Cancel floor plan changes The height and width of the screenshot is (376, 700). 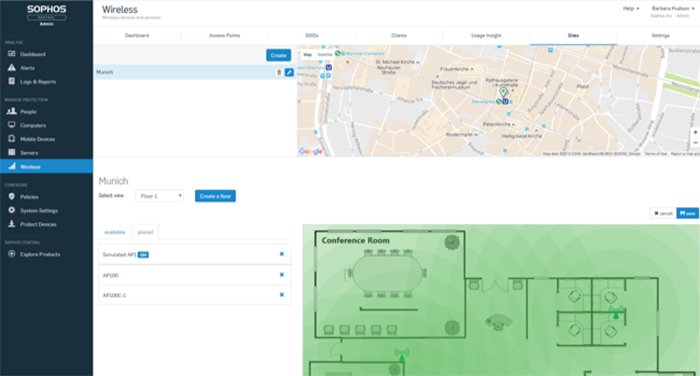click(x=663, y=213)
